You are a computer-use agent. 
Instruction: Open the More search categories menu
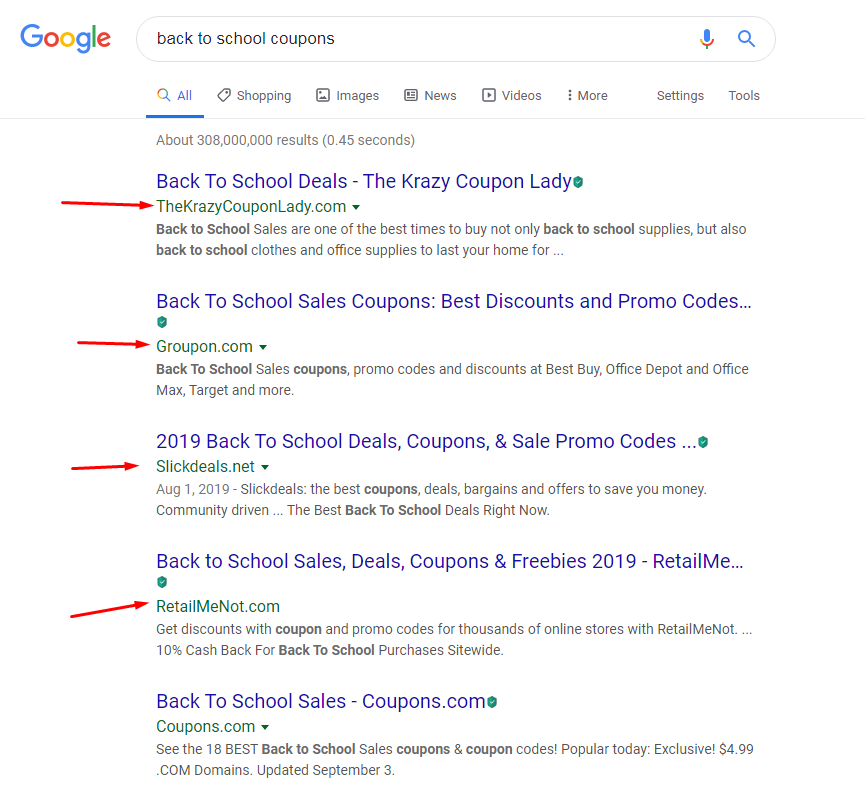pos(587,95)
